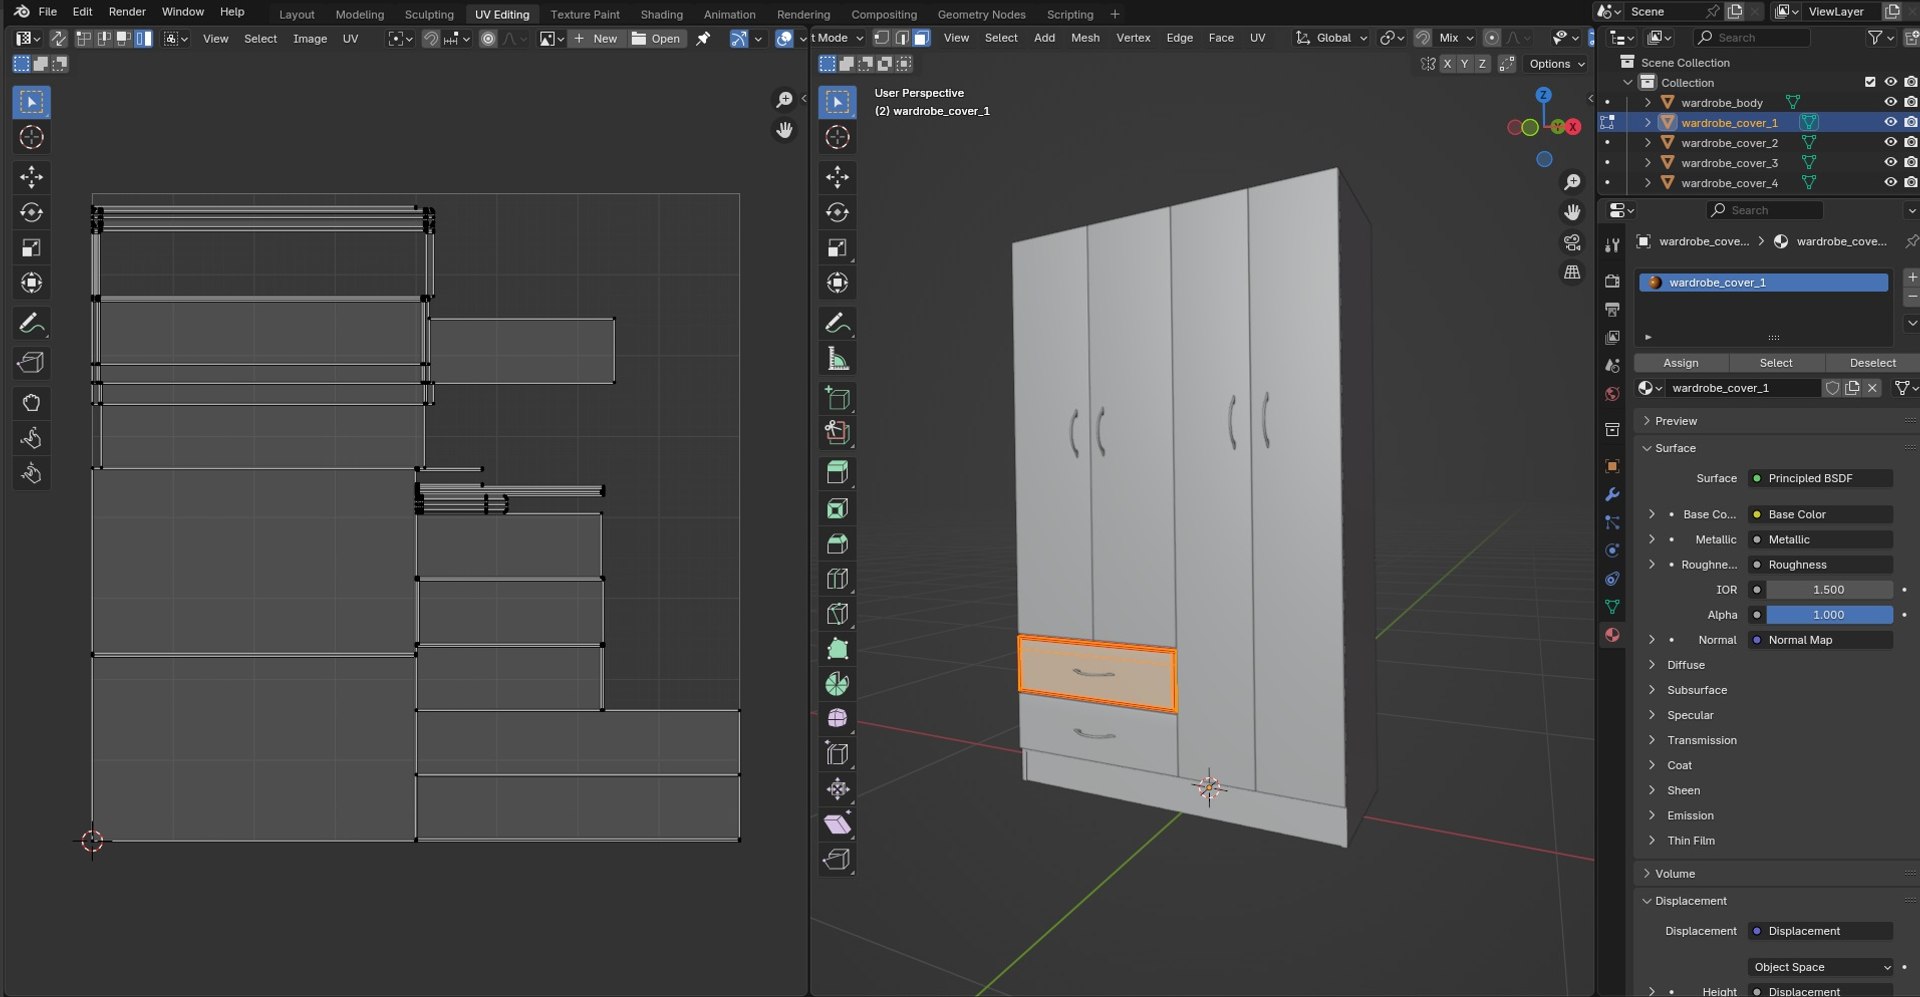This screenshot has width=1920, height=997.
Task: Select the Loop Cut tool
Action: coord(837,578)
